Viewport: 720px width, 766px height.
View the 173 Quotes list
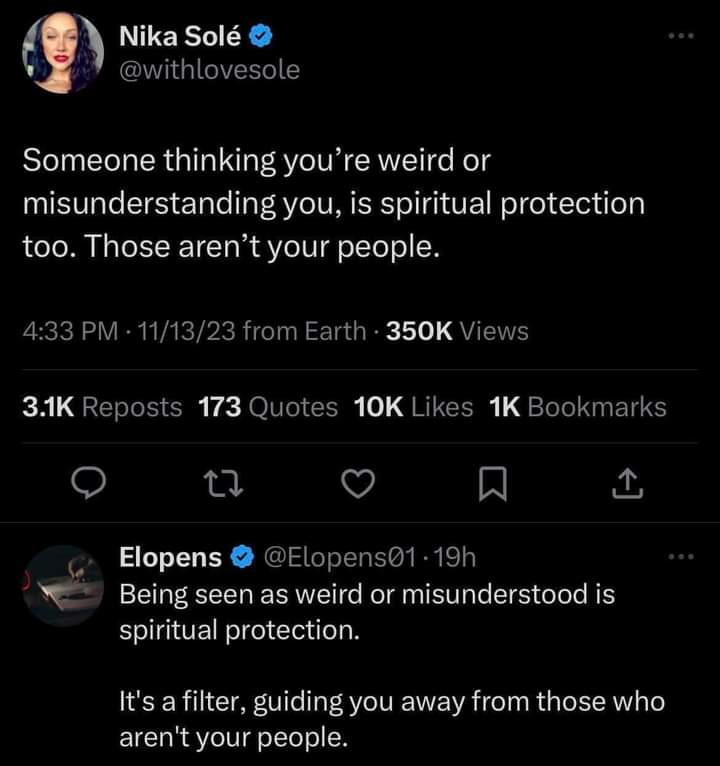[268, 407]
